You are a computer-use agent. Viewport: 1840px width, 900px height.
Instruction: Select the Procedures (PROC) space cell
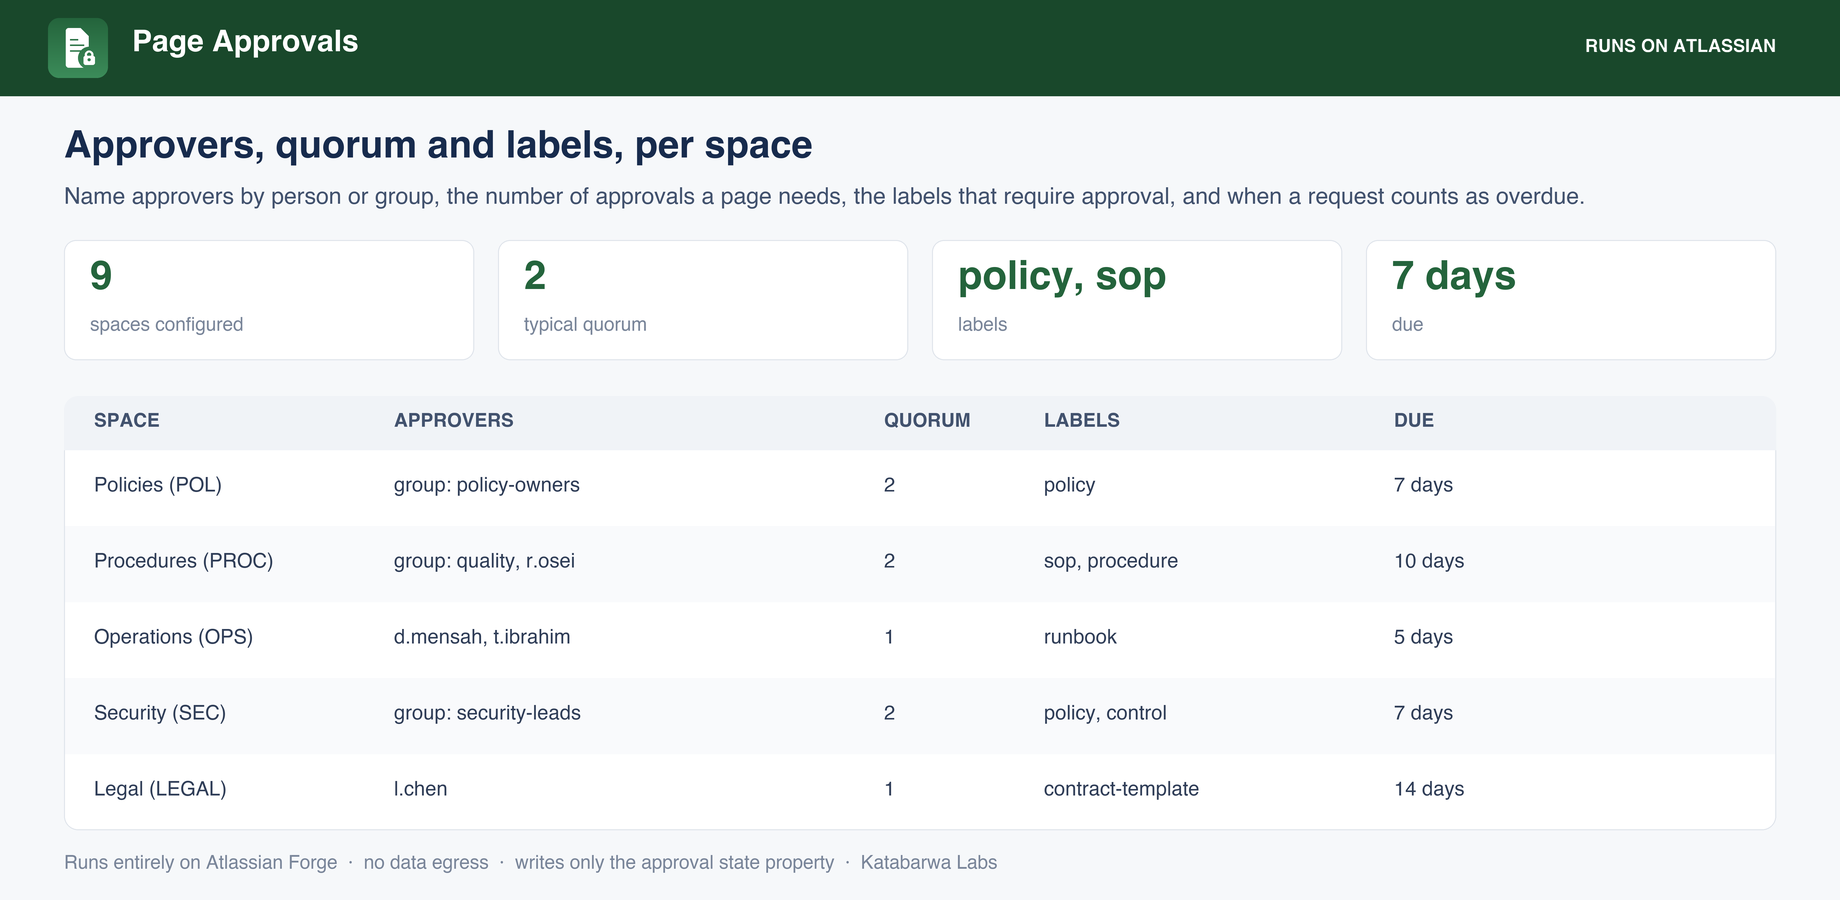[184, 561]
